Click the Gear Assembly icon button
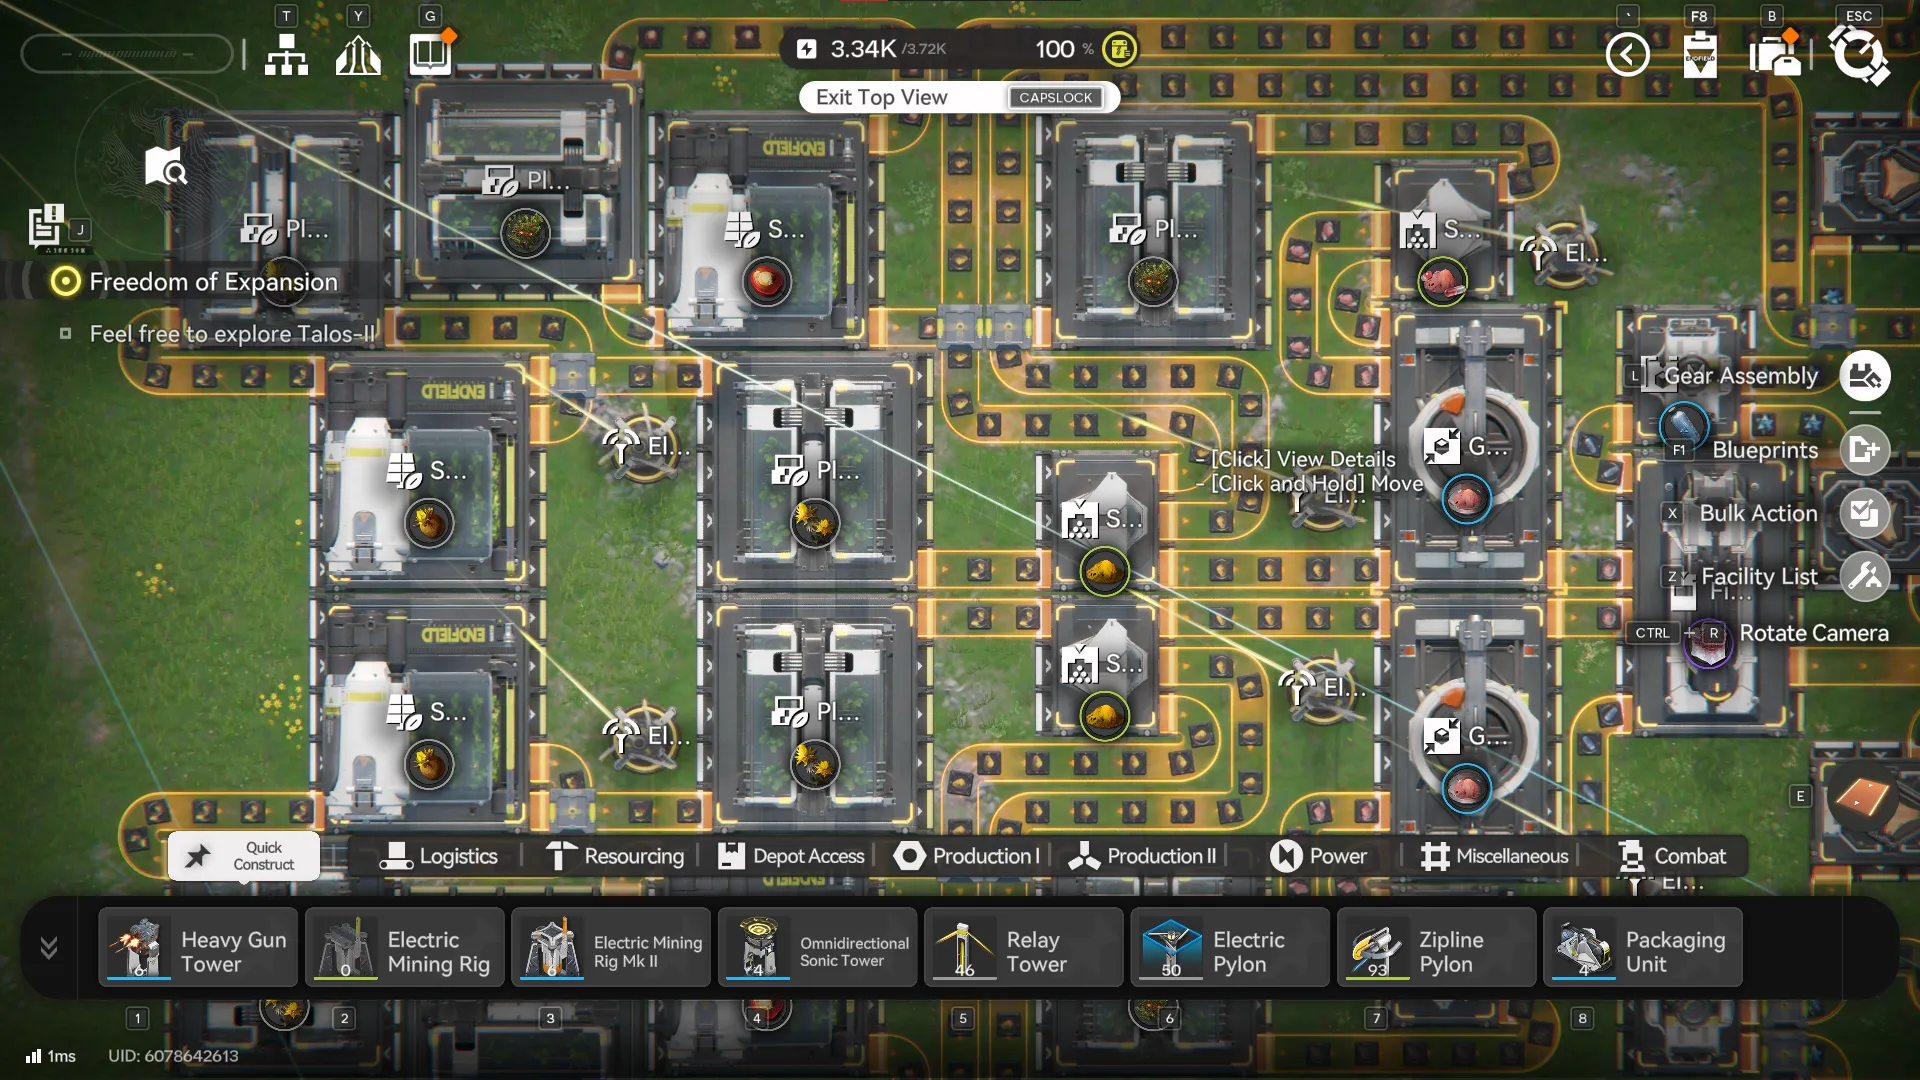Image resolution: width=1920 pixels, height=1080 pixels. 1865,376
